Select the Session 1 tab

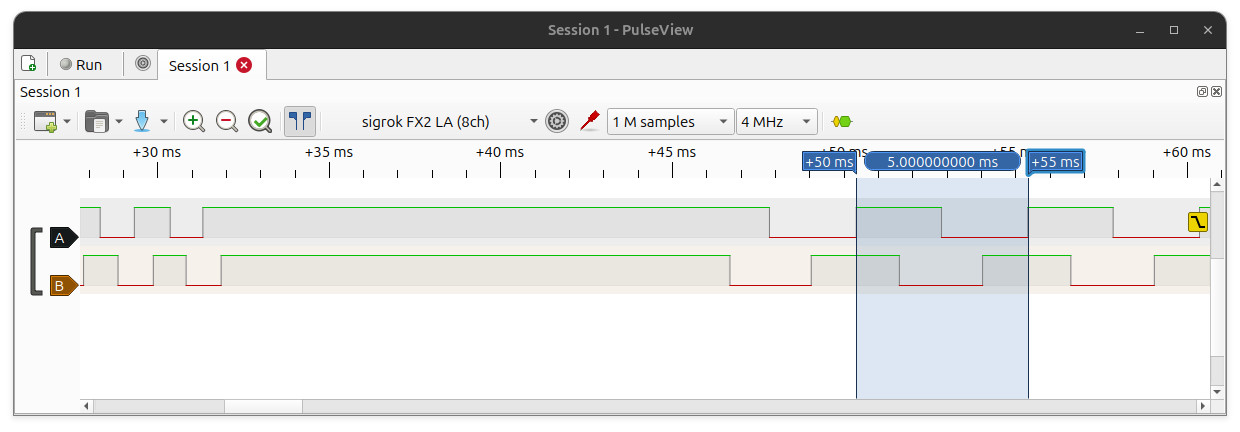pos(199,65)
